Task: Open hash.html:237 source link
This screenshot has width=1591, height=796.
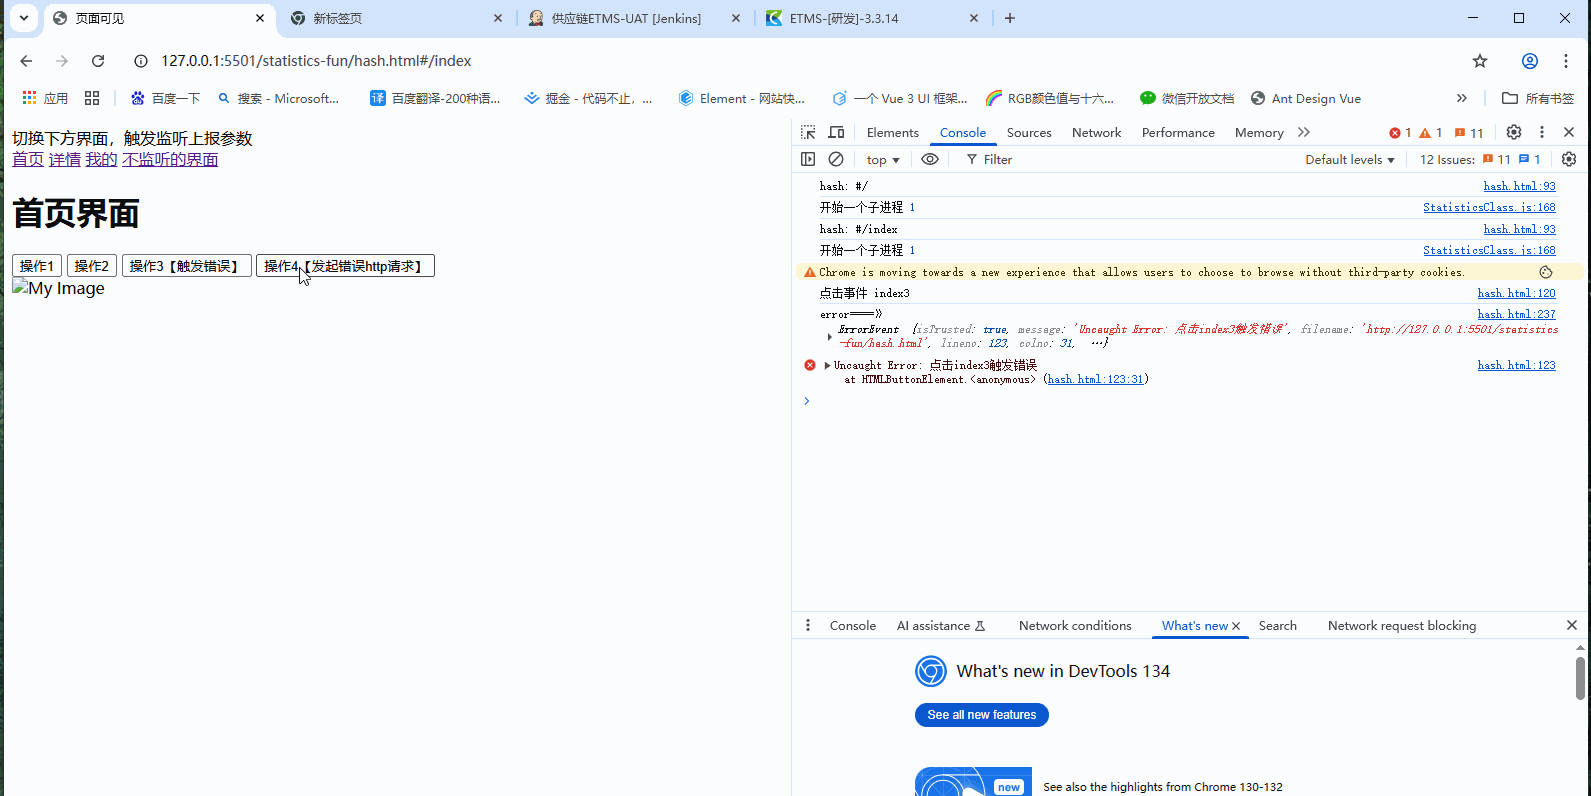Action: (1517, 314)
